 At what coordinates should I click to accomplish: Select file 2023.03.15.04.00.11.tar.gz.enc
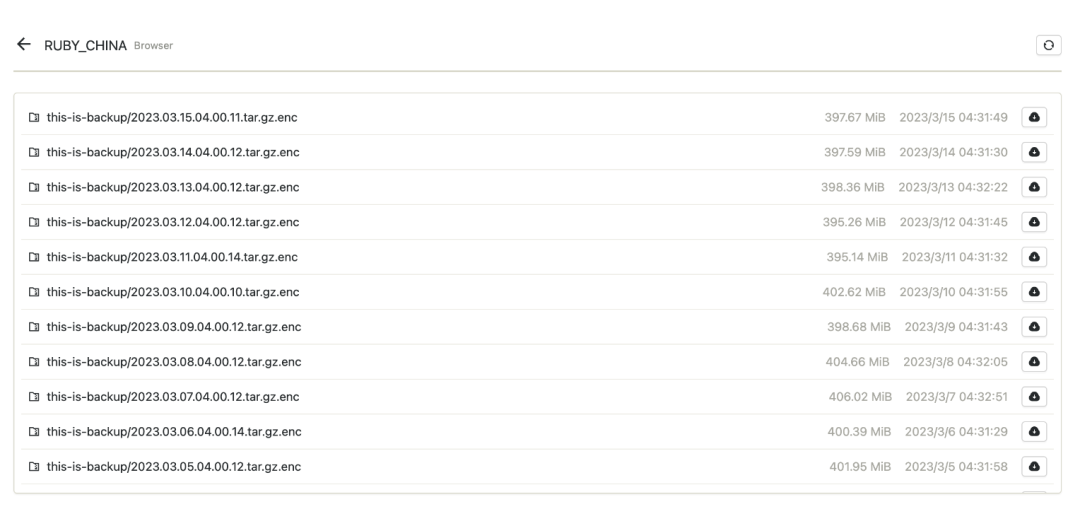point(172,118)
